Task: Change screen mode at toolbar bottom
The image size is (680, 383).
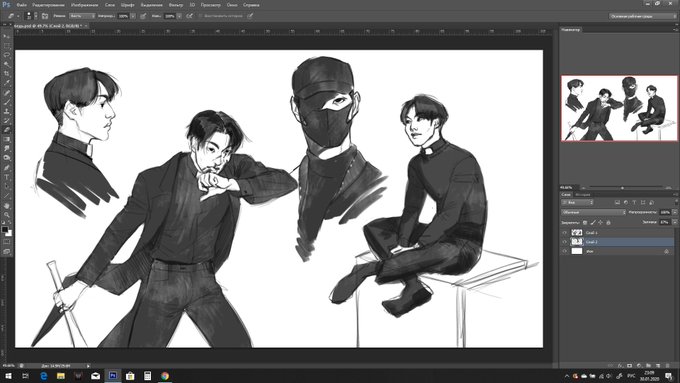Action: (7, 252)
